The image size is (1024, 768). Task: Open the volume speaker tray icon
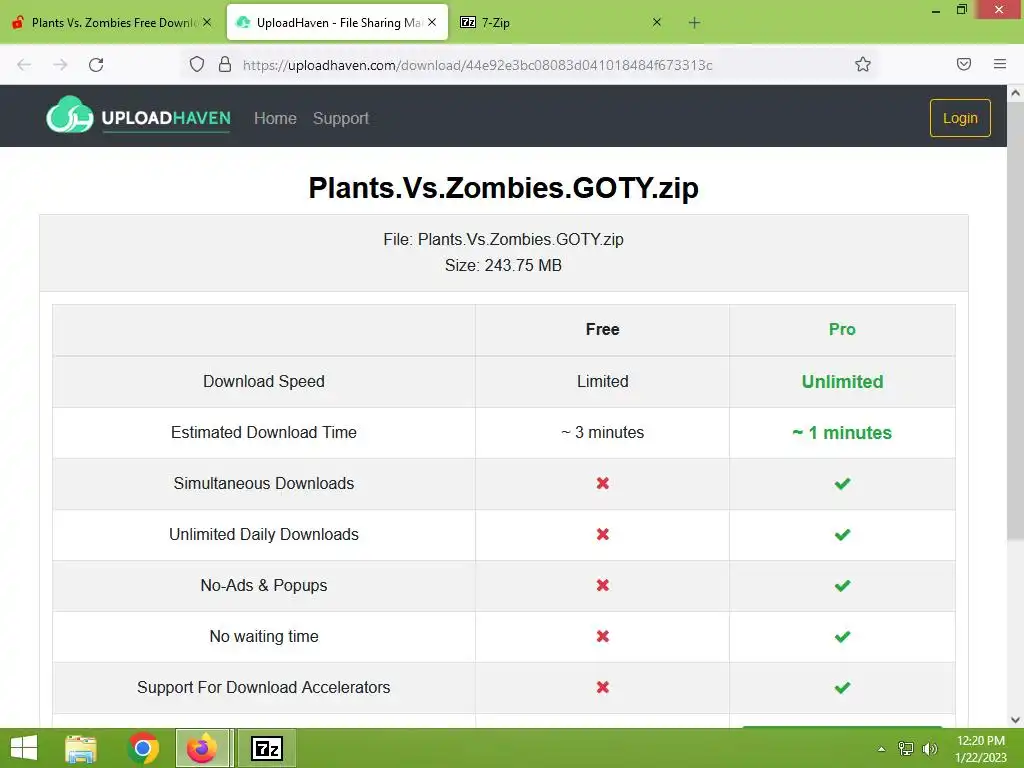click(x=930, y=748)
